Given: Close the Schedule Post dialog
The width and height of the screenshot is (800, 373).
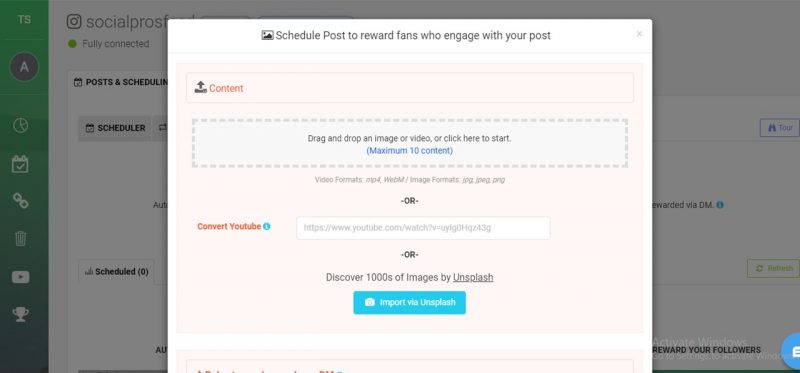Looking at the screenshot, I should pos(639,34).
